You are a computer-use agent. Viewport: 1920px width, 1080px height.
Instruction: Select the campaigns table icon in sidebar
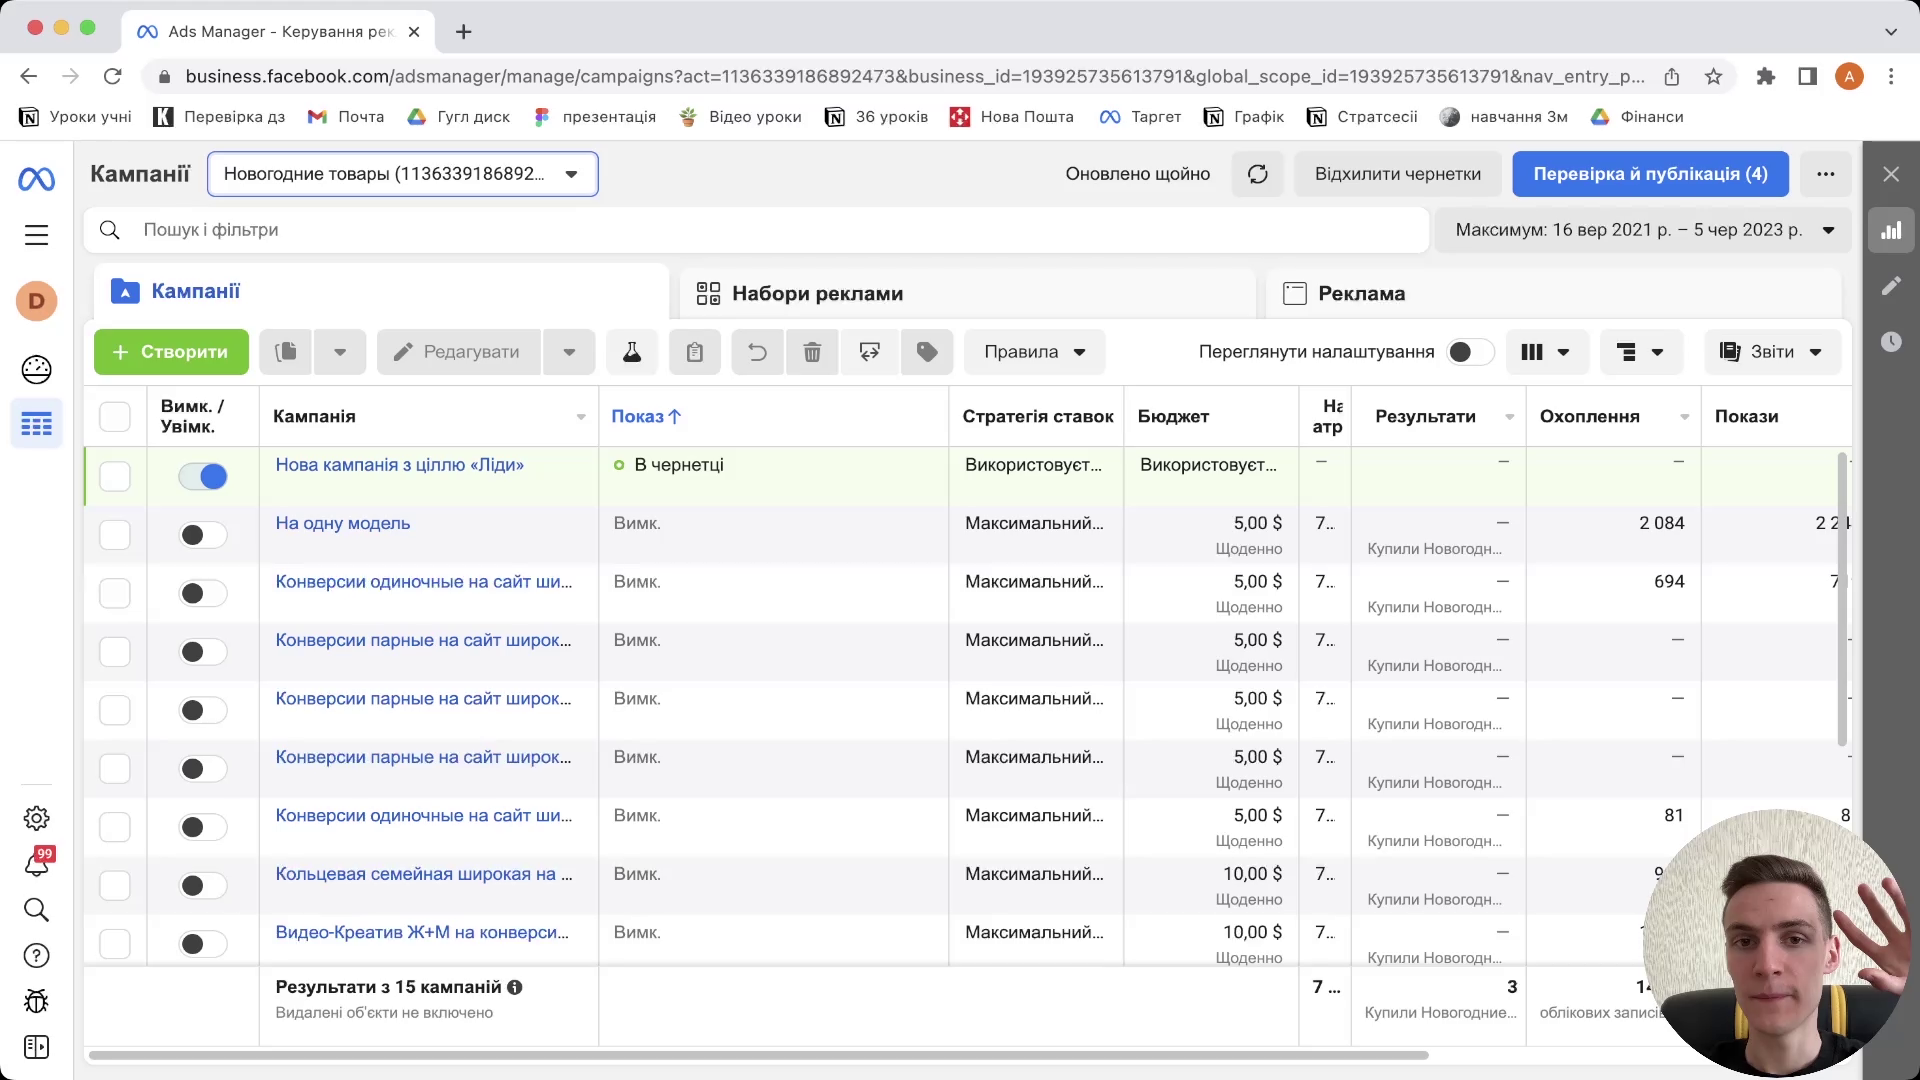coord(36,424)
